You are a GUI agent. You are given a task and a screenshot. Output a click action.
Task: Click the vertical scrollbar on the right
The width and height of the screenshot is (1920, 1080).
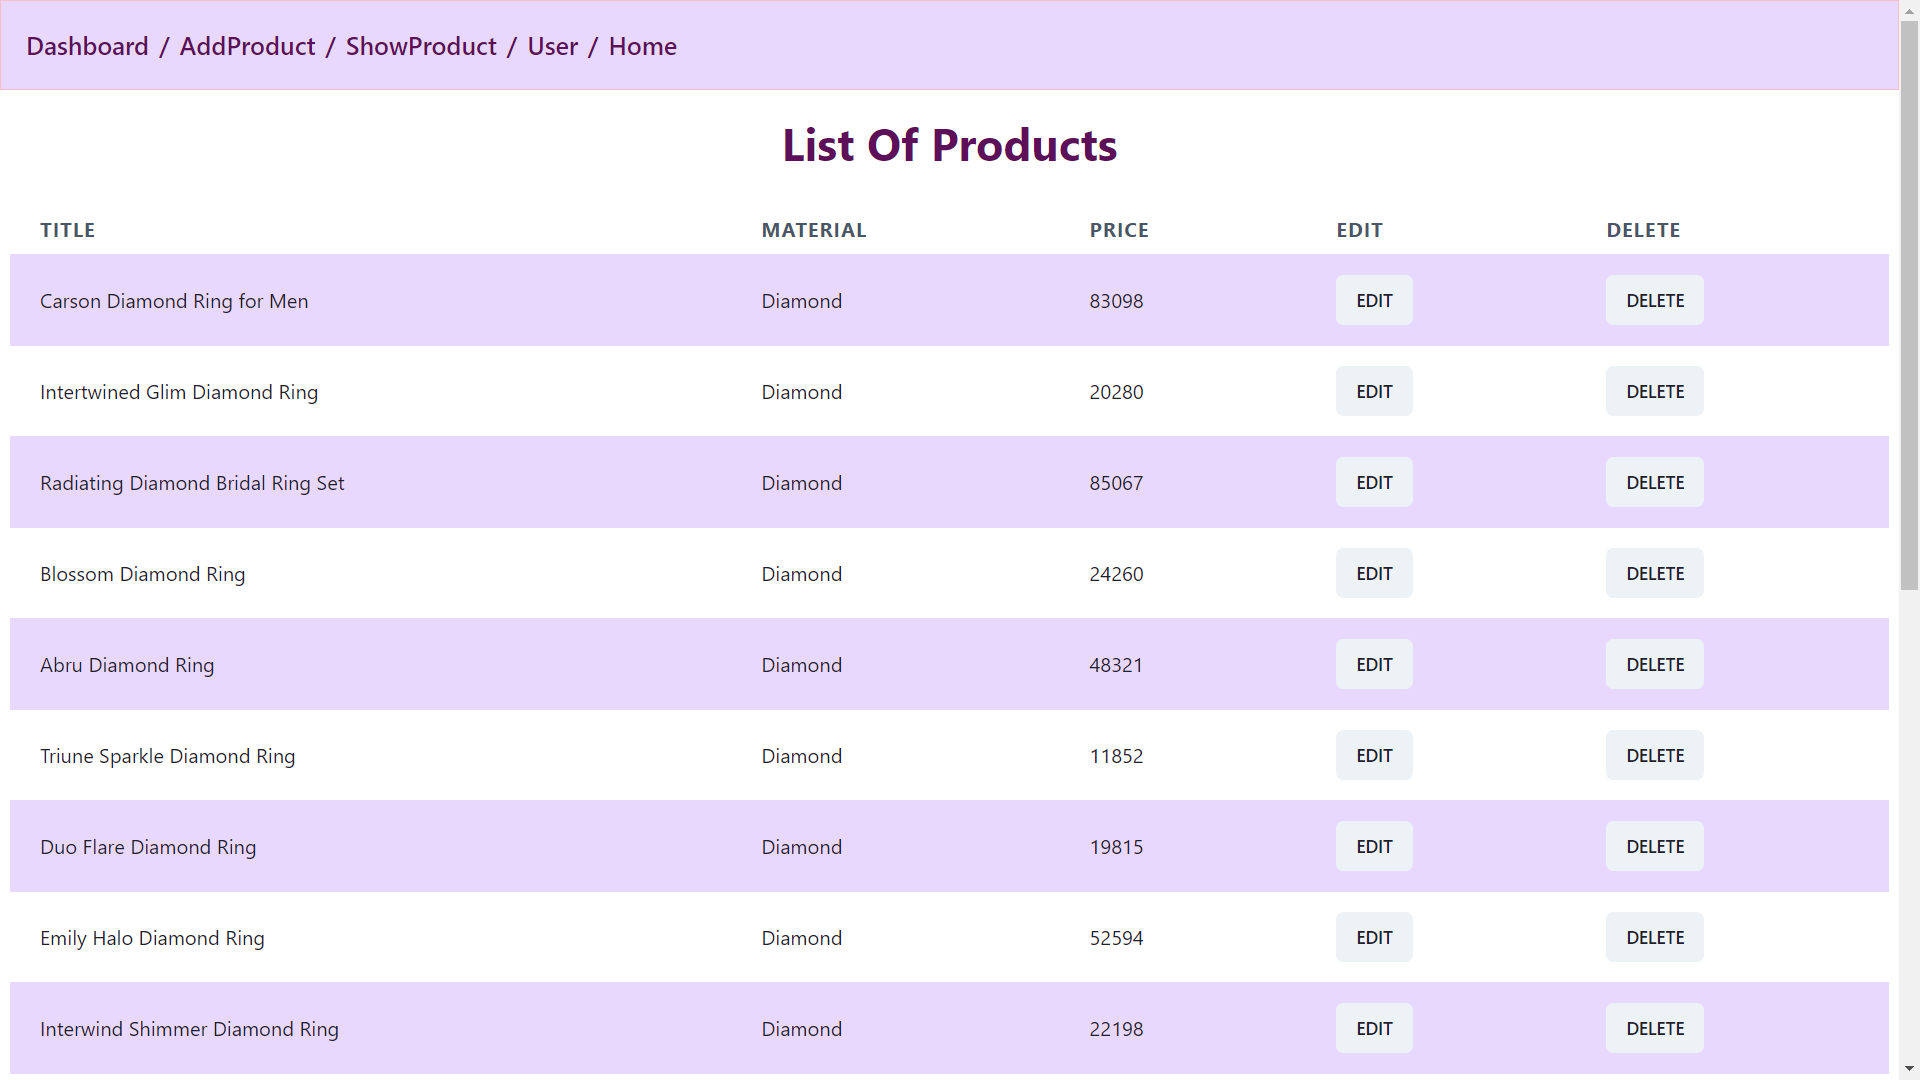[1909, 300]
